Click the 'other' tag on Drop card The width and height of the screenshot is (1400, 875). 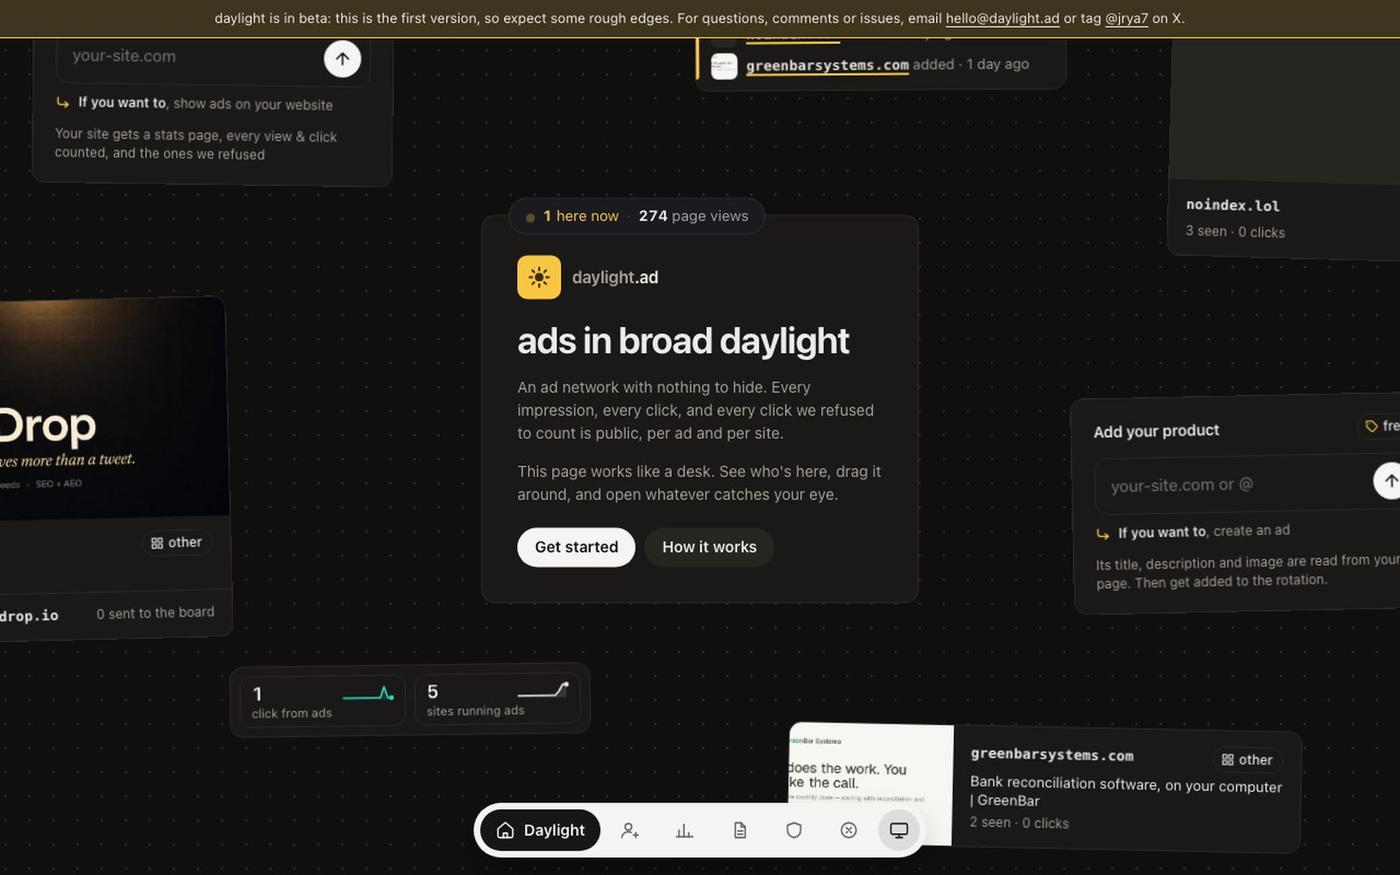(177, 542)
